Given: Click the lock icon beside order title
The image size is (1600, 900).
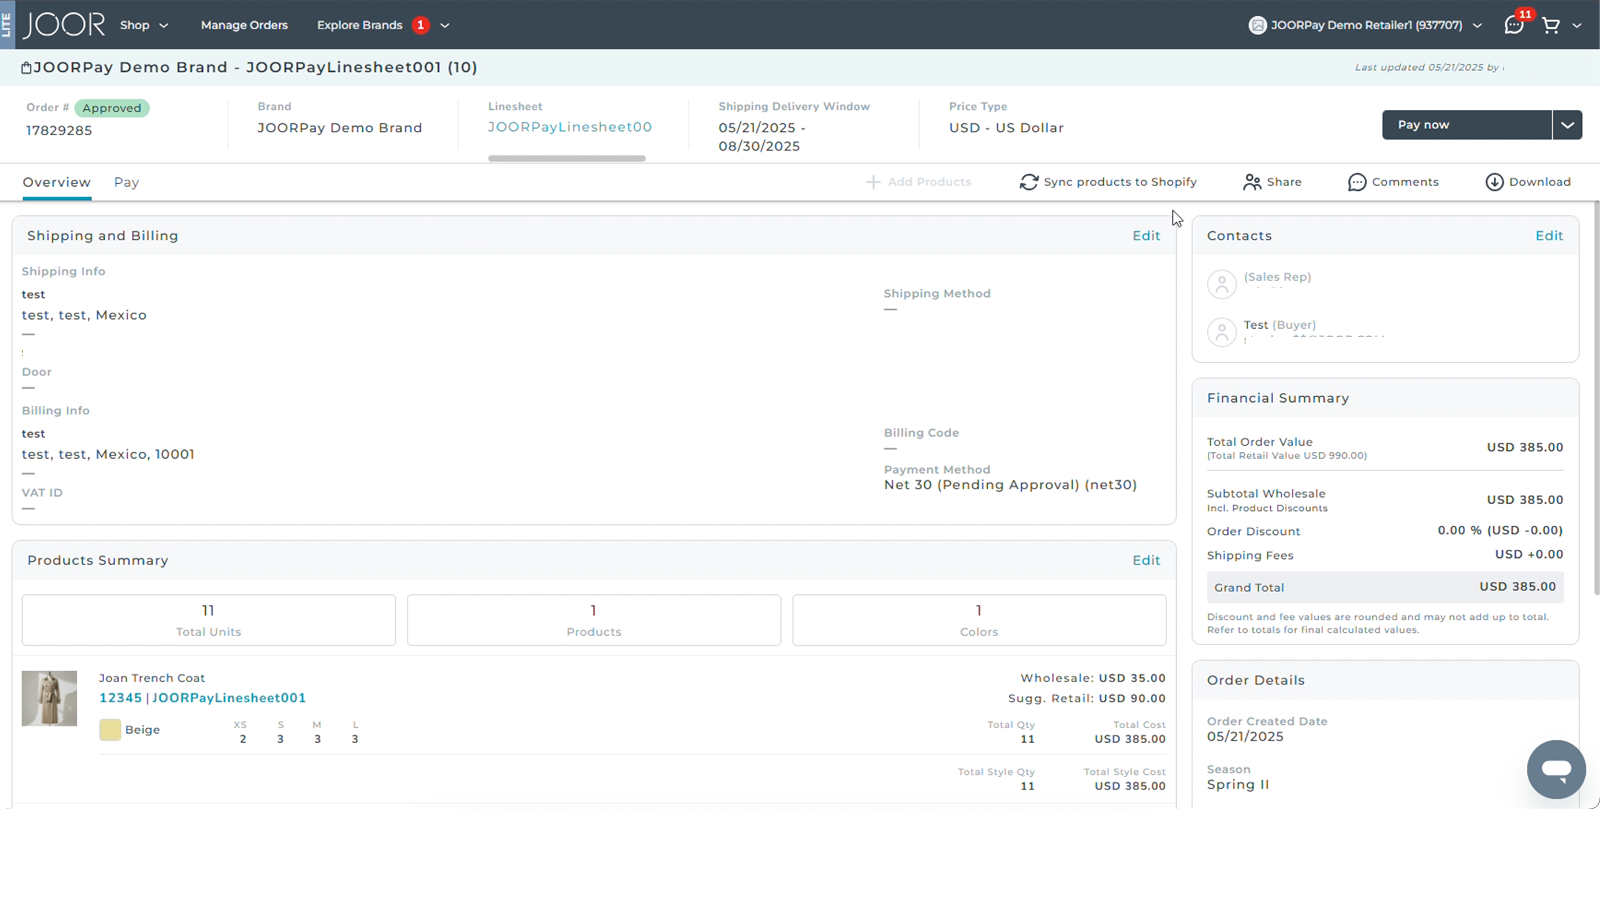Looking at the screenshot, I should pos(26,68).
